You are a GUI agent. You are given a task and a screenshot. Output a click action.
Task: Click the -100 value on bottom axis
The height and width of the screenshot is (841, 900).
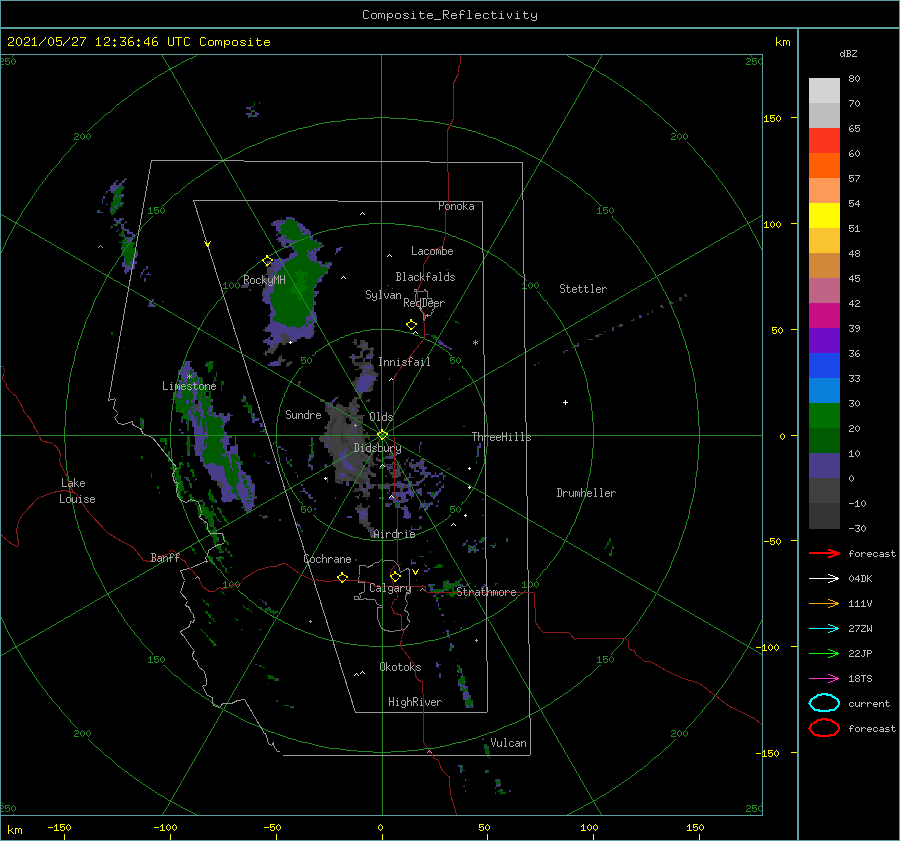click(x=165, y=827)
